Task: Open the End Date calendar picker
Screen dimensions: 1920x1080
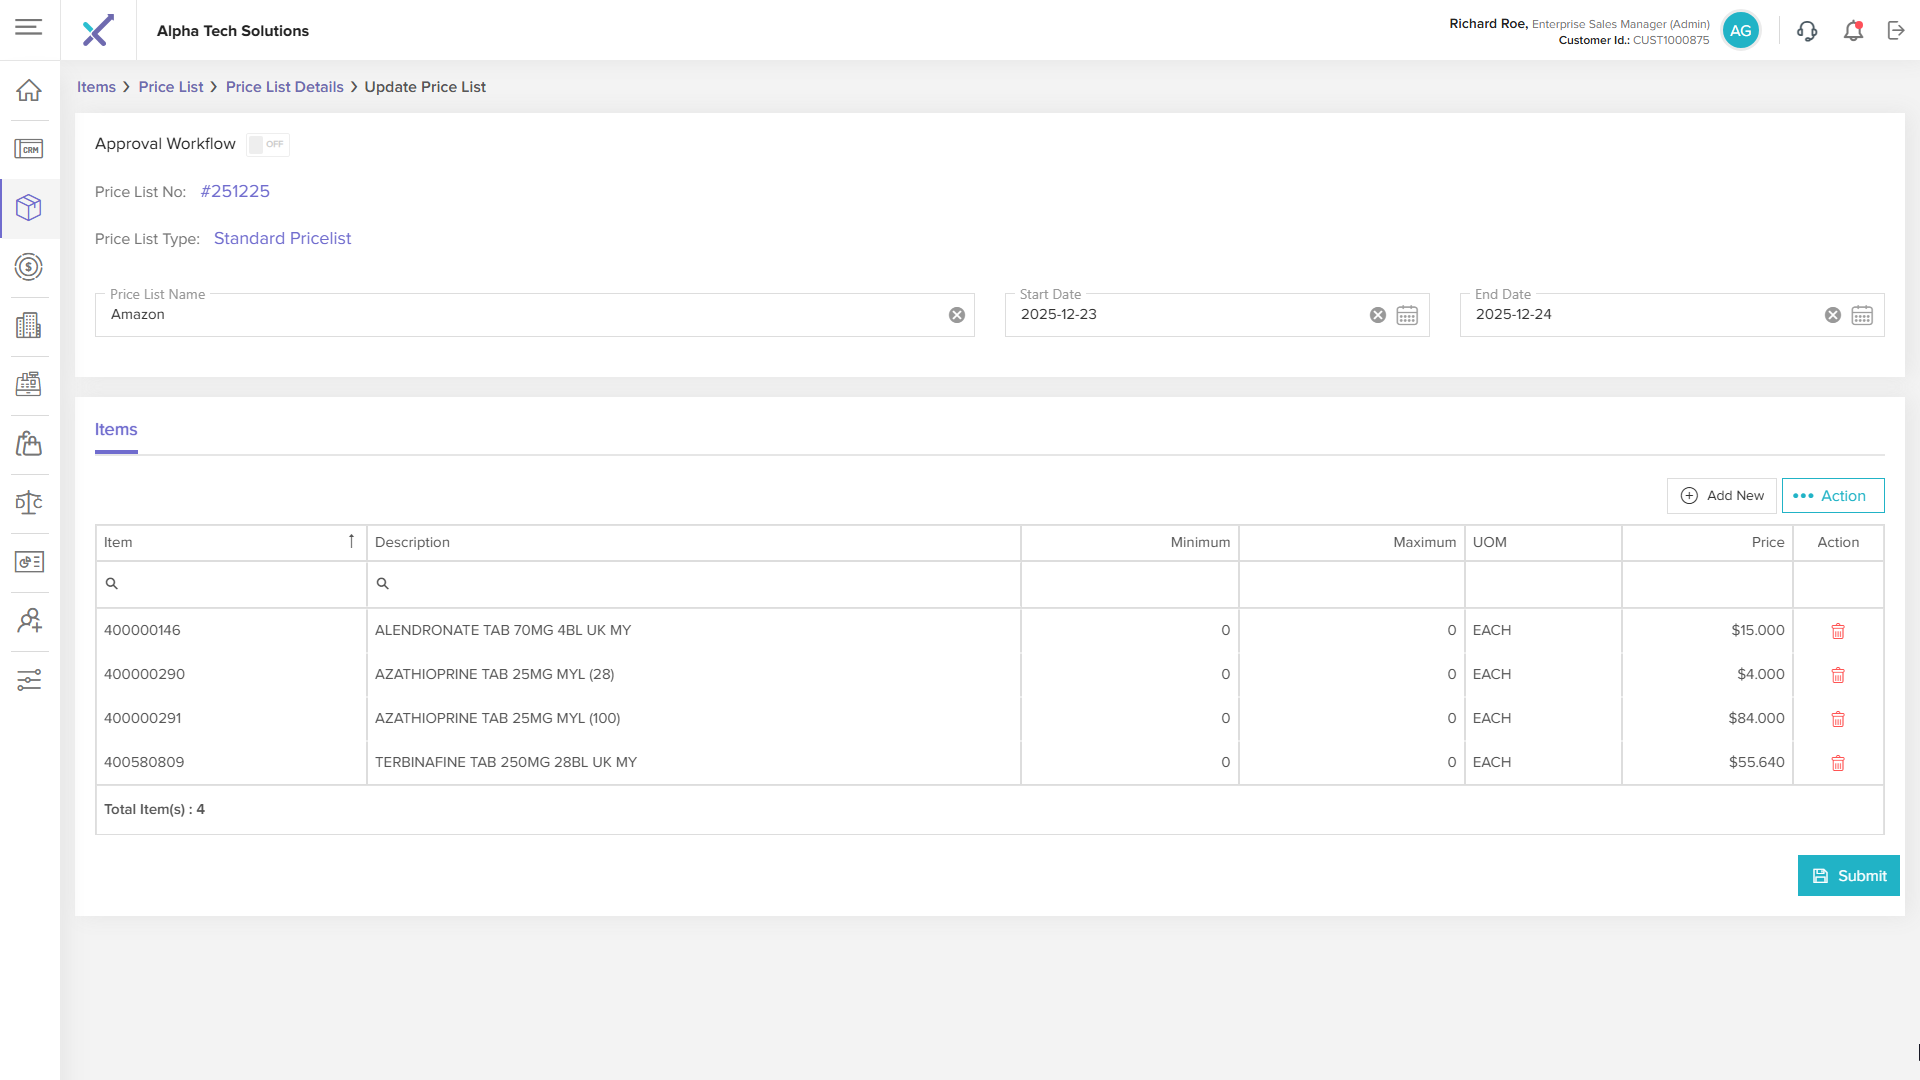Action: point(1861,315)
